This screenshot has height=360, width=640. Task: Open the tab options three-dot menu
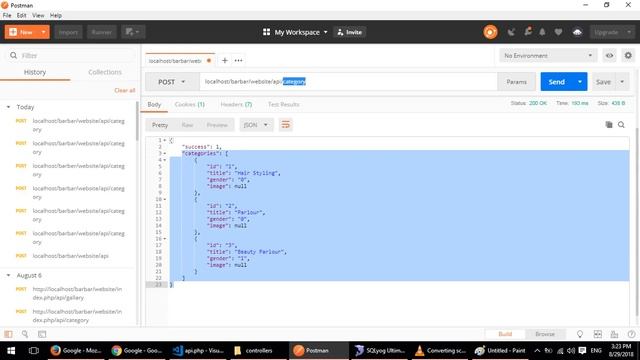[238, 60]
